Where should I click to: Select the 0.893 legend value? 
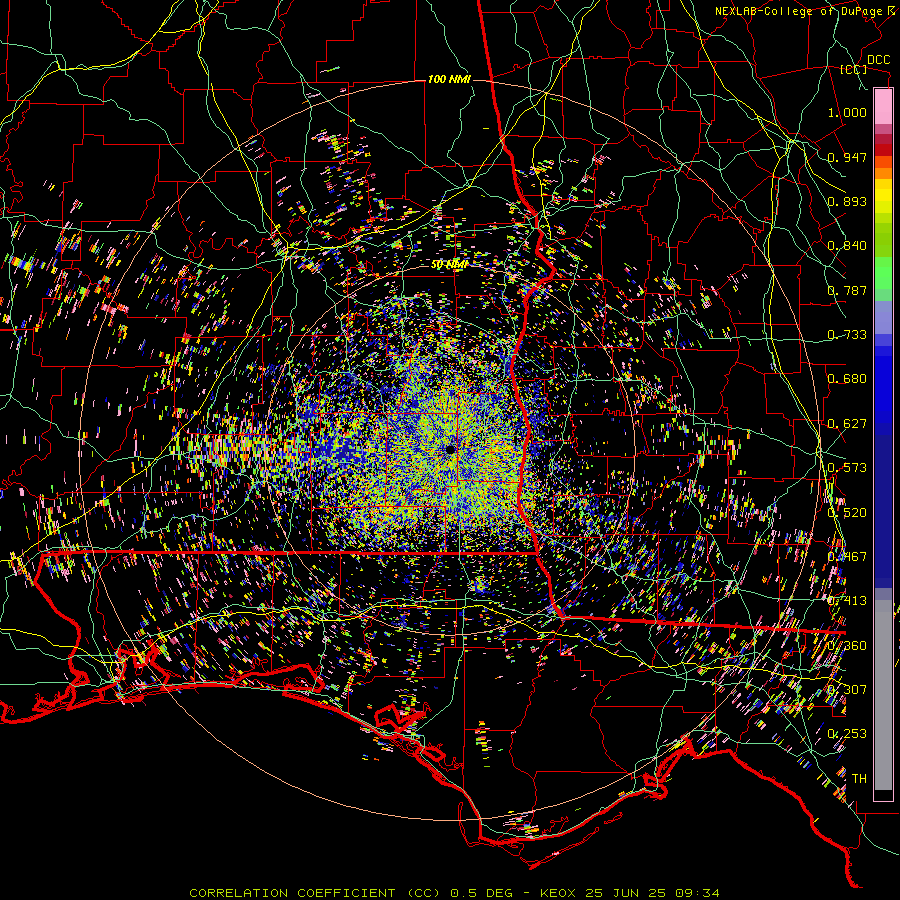point(847,201)
